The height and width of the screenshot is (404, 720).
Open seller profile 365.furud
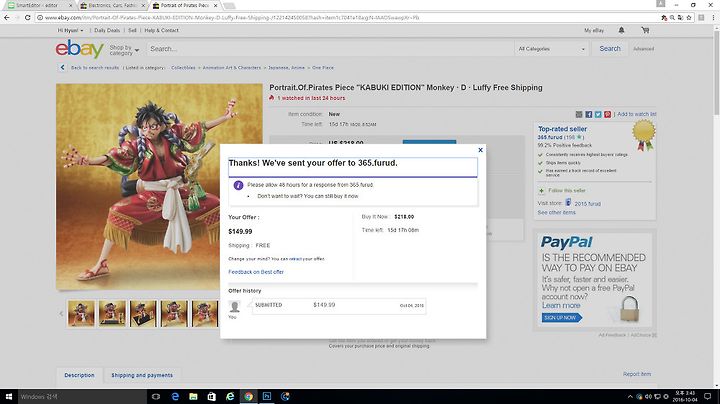(x=550, y=137)
